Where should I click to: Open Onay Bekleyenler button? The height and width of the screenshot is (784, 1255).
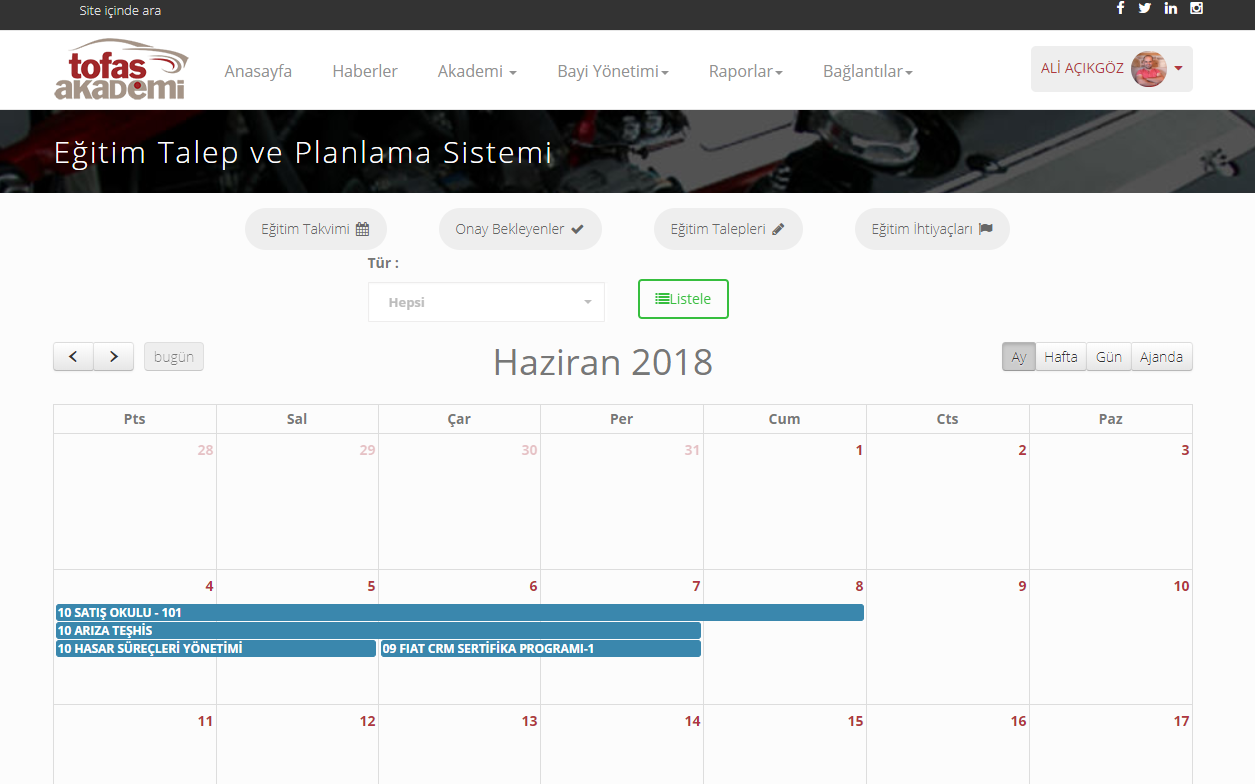(x=520, y=229)
